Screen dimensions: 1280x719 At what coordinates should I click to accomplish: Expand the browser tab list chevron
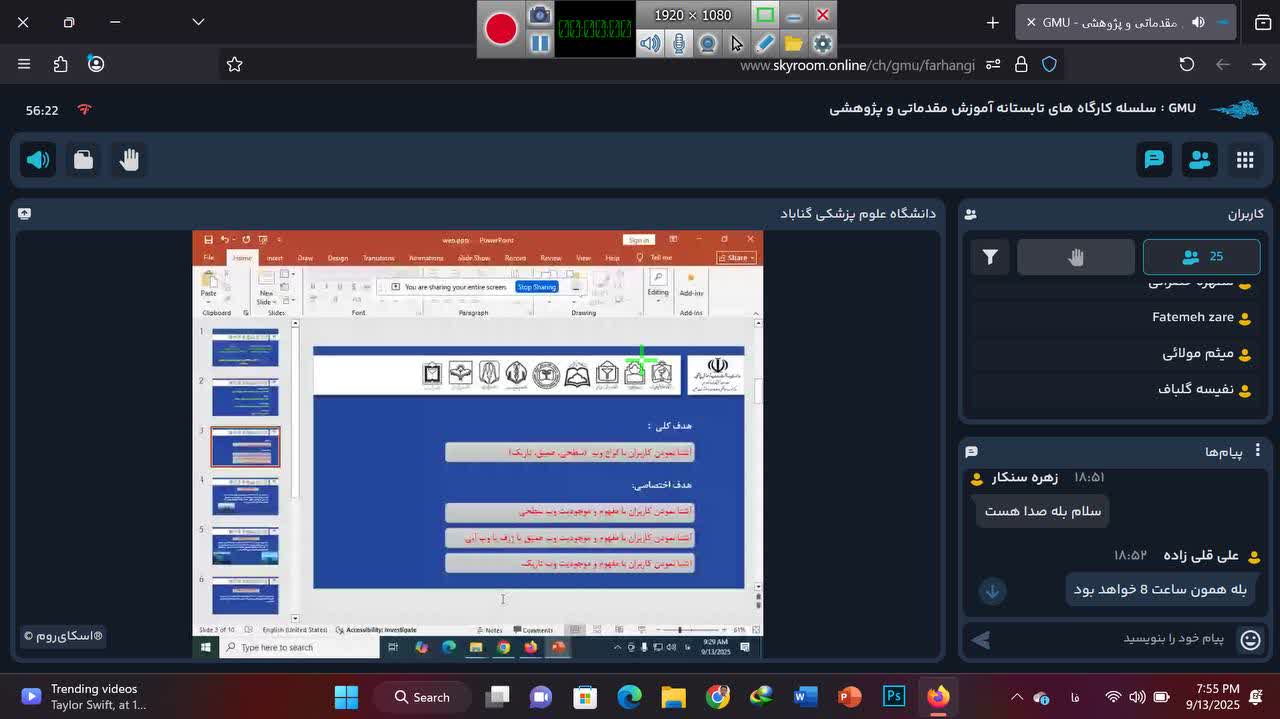click(x=198, y=22)
